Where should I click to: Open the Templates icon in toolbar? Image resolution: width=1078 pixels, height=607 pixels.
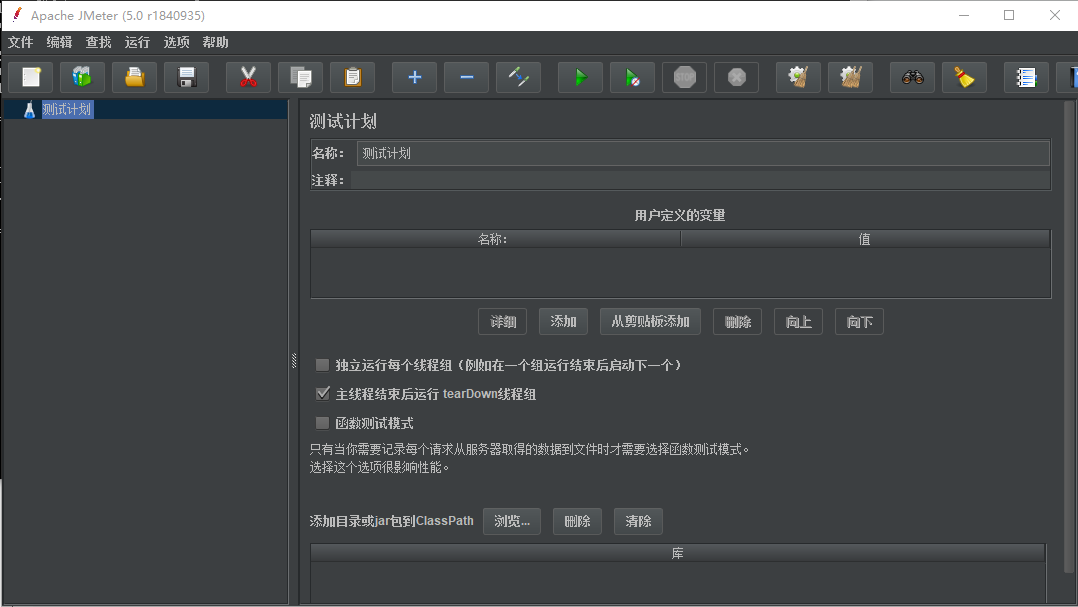coord(82,77)
